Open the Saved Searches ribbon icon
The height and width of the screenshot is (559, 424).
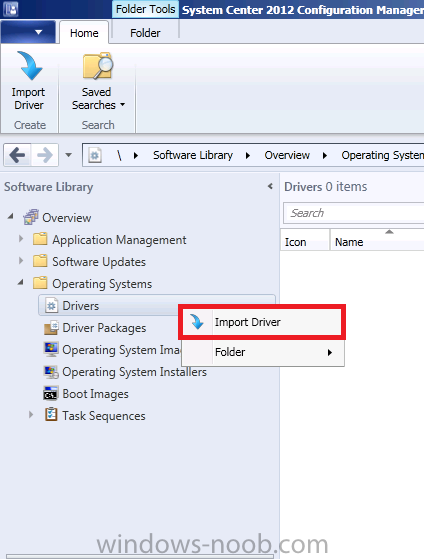click(x=98, y=65)
